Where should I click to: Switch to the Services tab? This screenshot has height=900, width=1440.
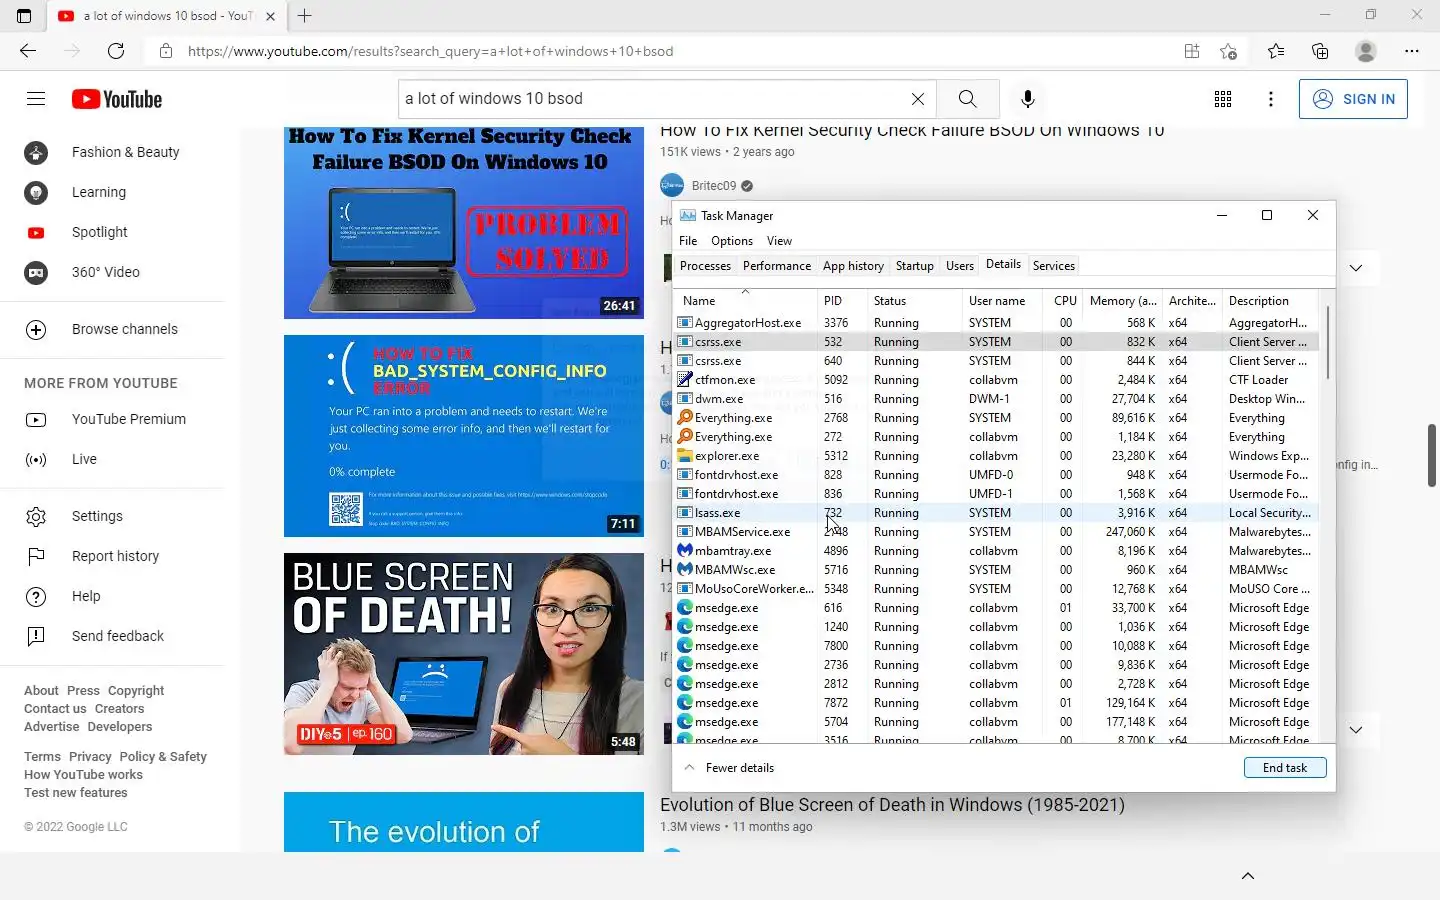[1053, 266]
